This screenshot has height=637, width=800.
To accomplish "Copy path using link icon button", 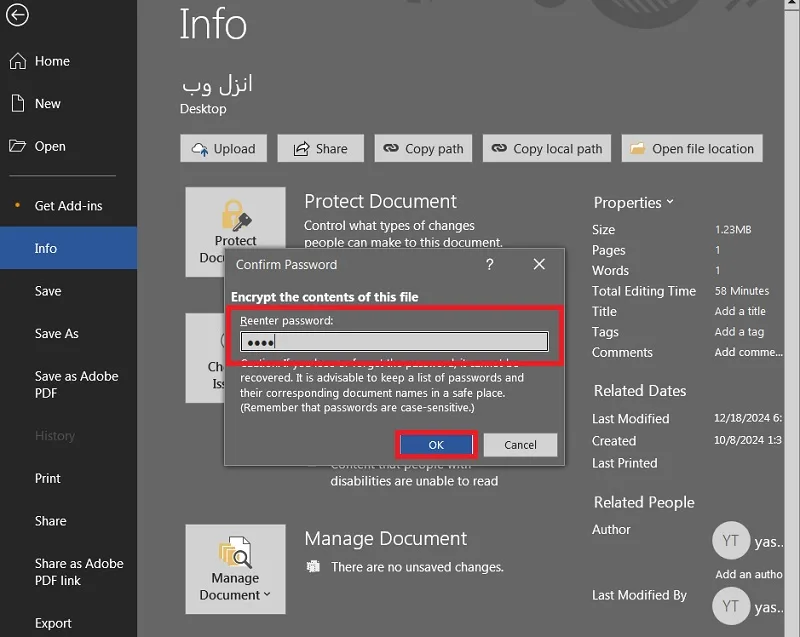I will point(423,148).
